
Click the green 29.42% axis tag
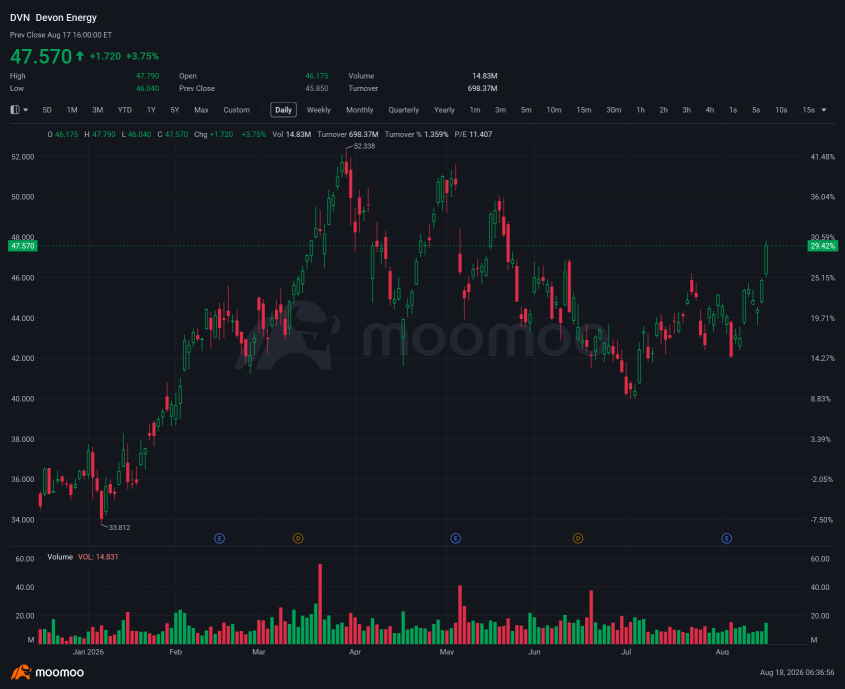click(x=822, y=246)
